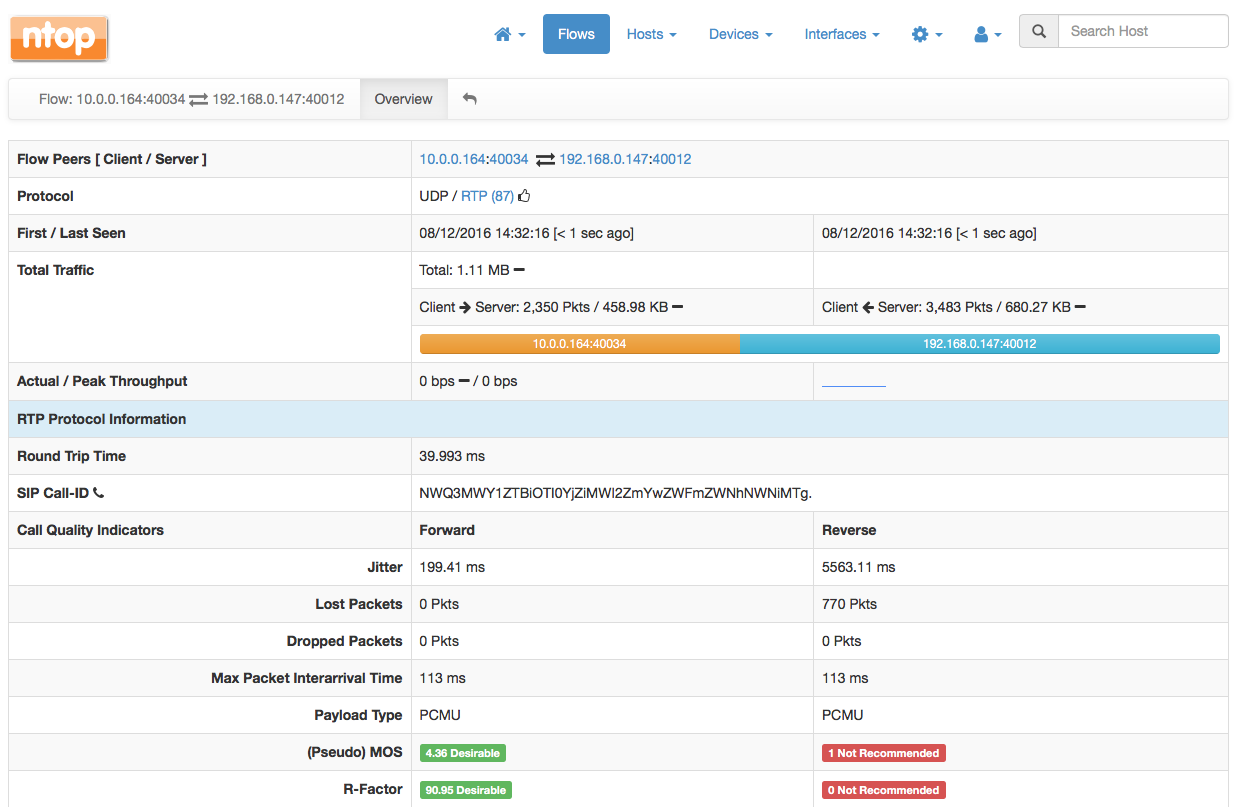Screen dimensions: 1242x807
Task: Click the thumbs-up icon beside RTP (87)
Action: tap(524, 196)
